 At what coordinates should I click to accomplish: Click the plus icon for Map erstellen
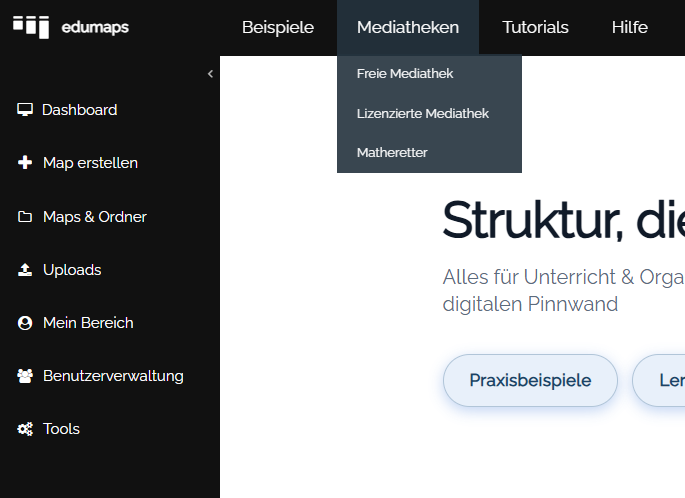pos(25,163)
